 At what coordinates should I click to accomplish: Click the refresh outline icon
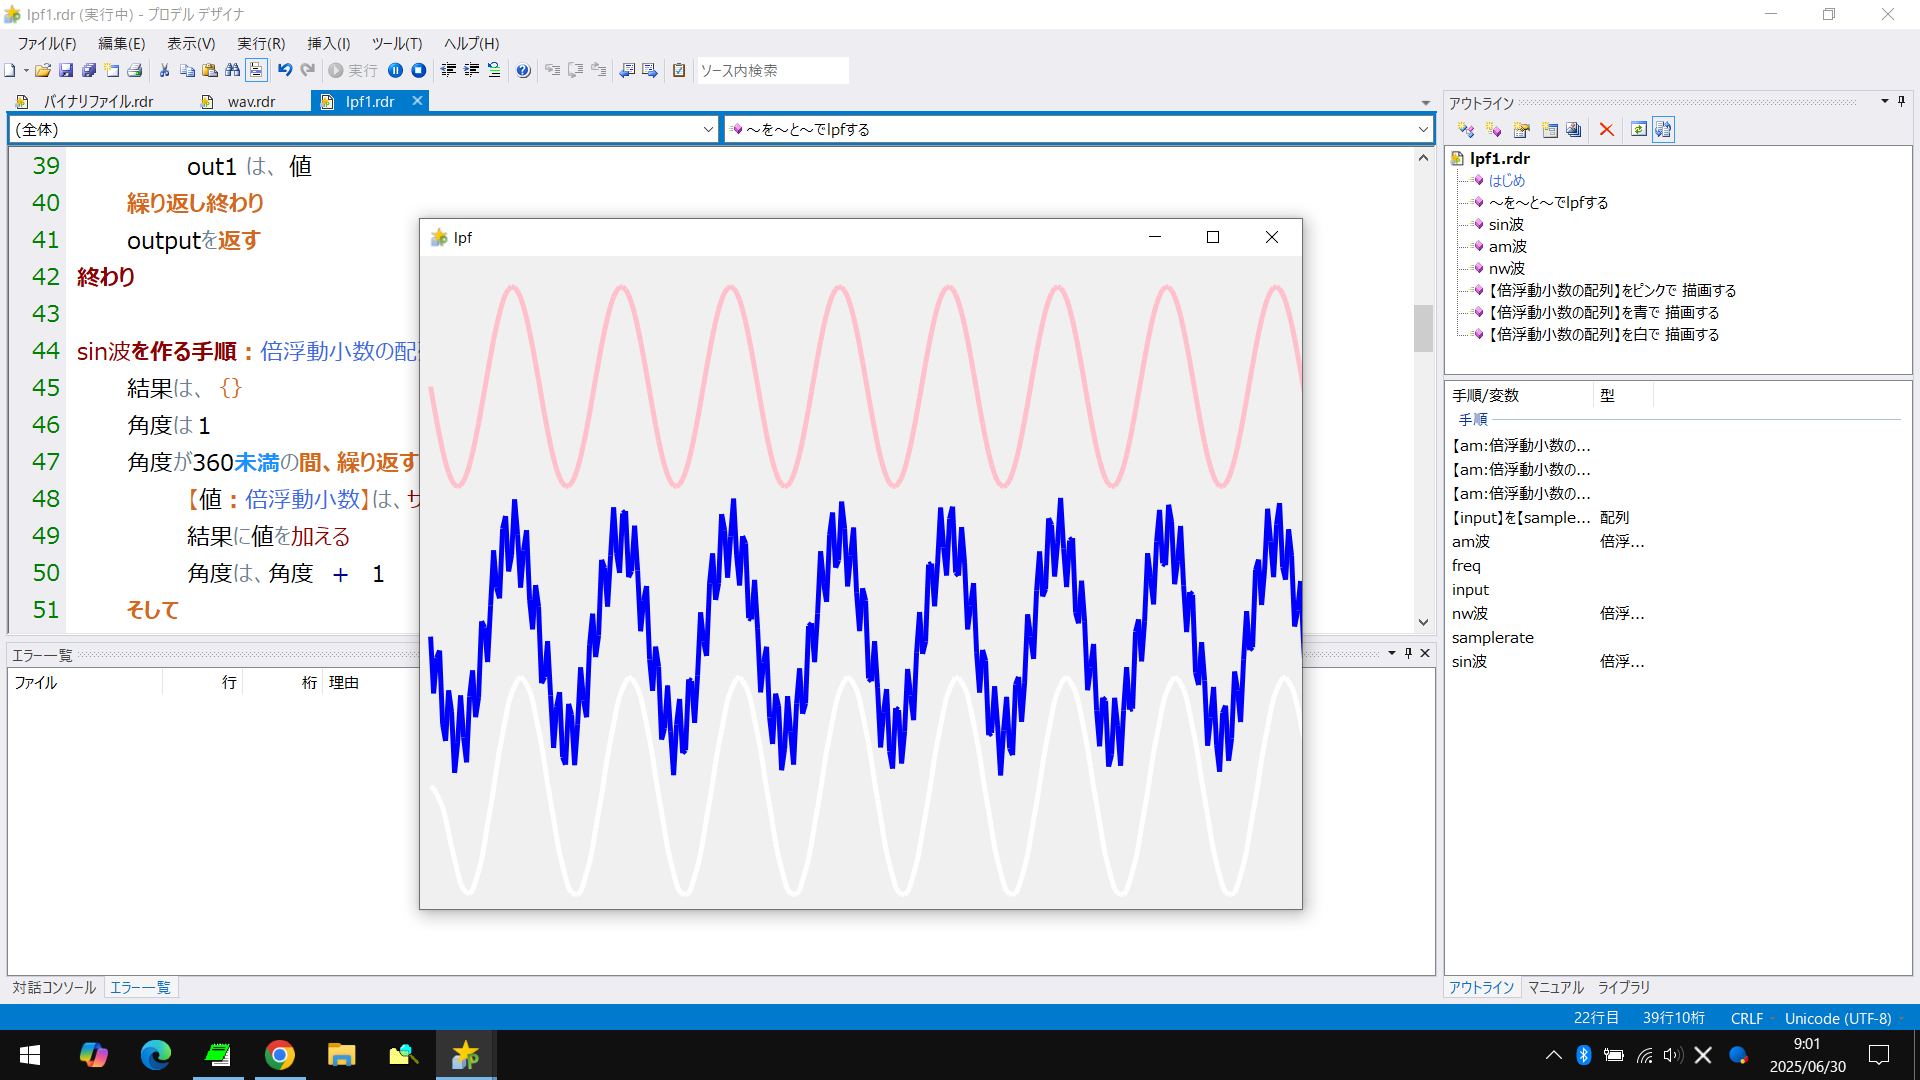pos(1638,130)
